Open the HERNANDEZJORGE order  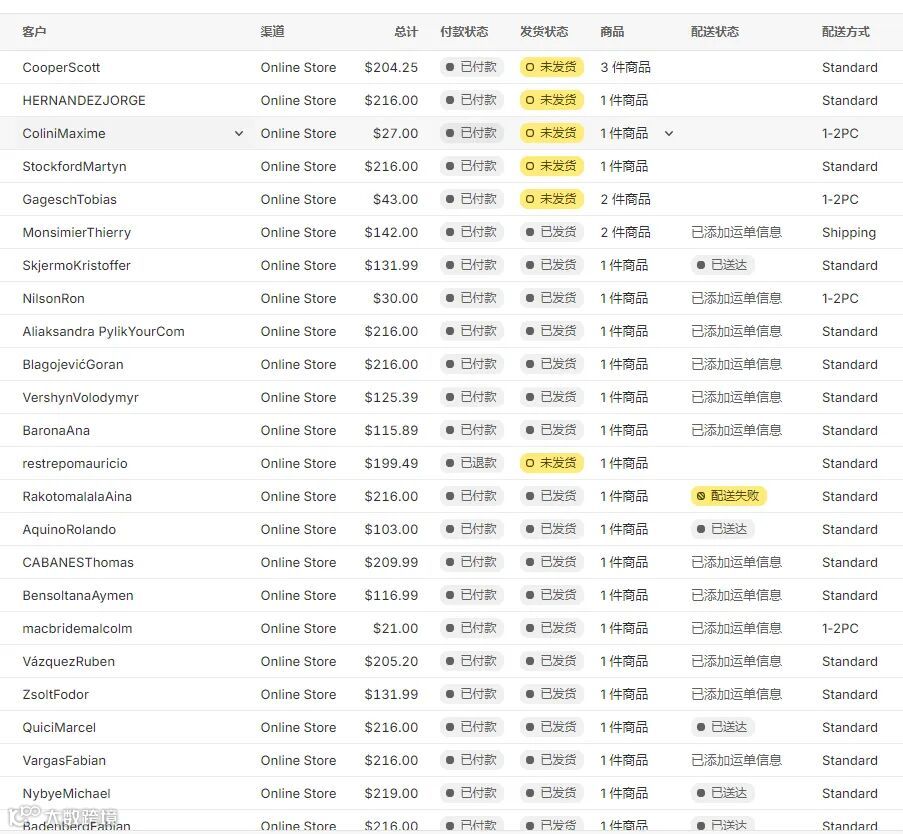point(452,100)
